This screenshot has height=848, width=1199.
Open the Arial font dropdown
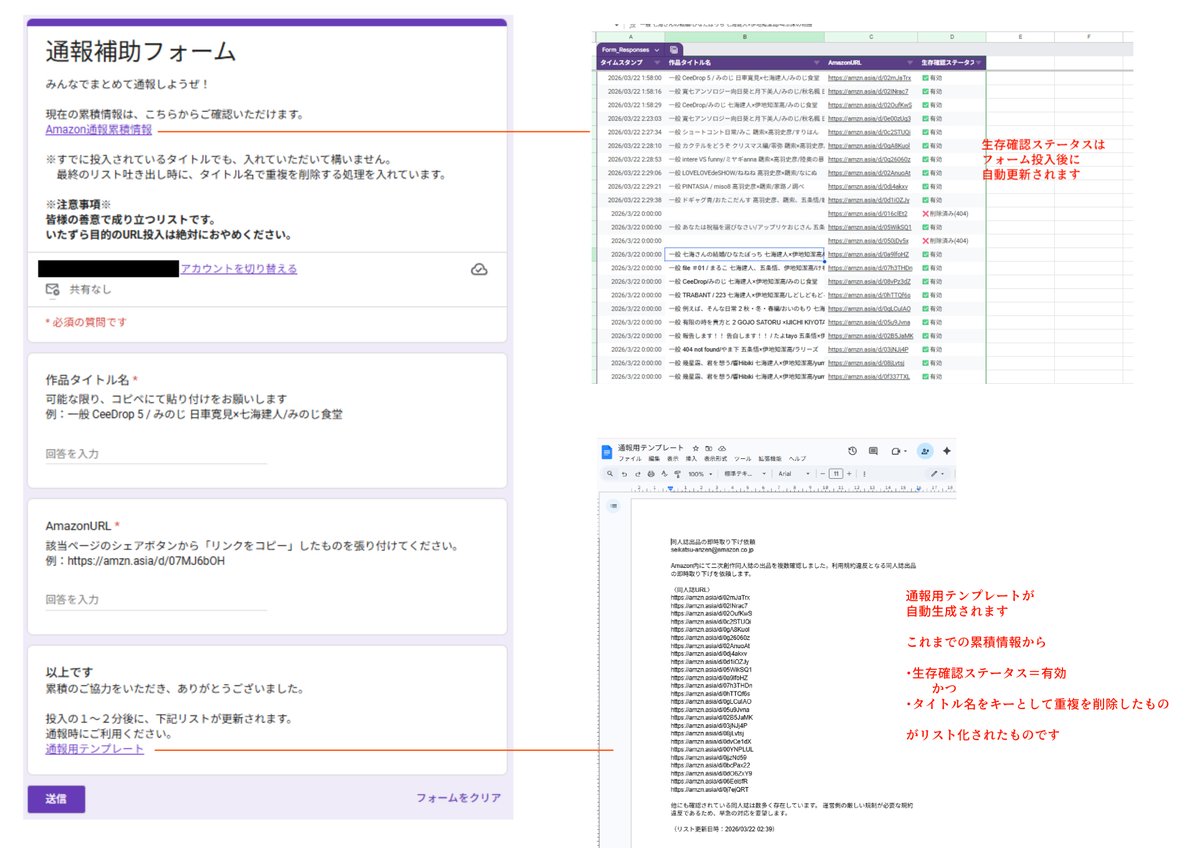794,474
